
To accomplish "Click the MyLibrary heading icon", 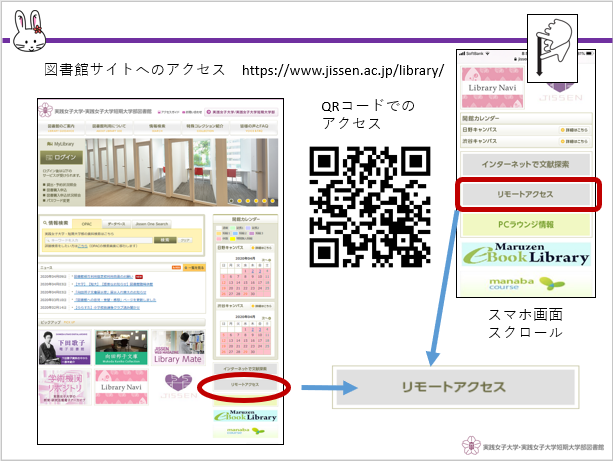I will tap(49, 144).
